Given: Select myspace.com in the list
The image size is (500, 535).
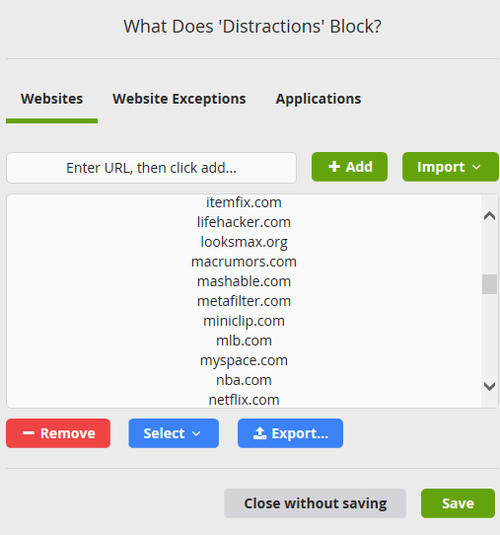Looking at the screenshot, I should click(x=244, y=361).
